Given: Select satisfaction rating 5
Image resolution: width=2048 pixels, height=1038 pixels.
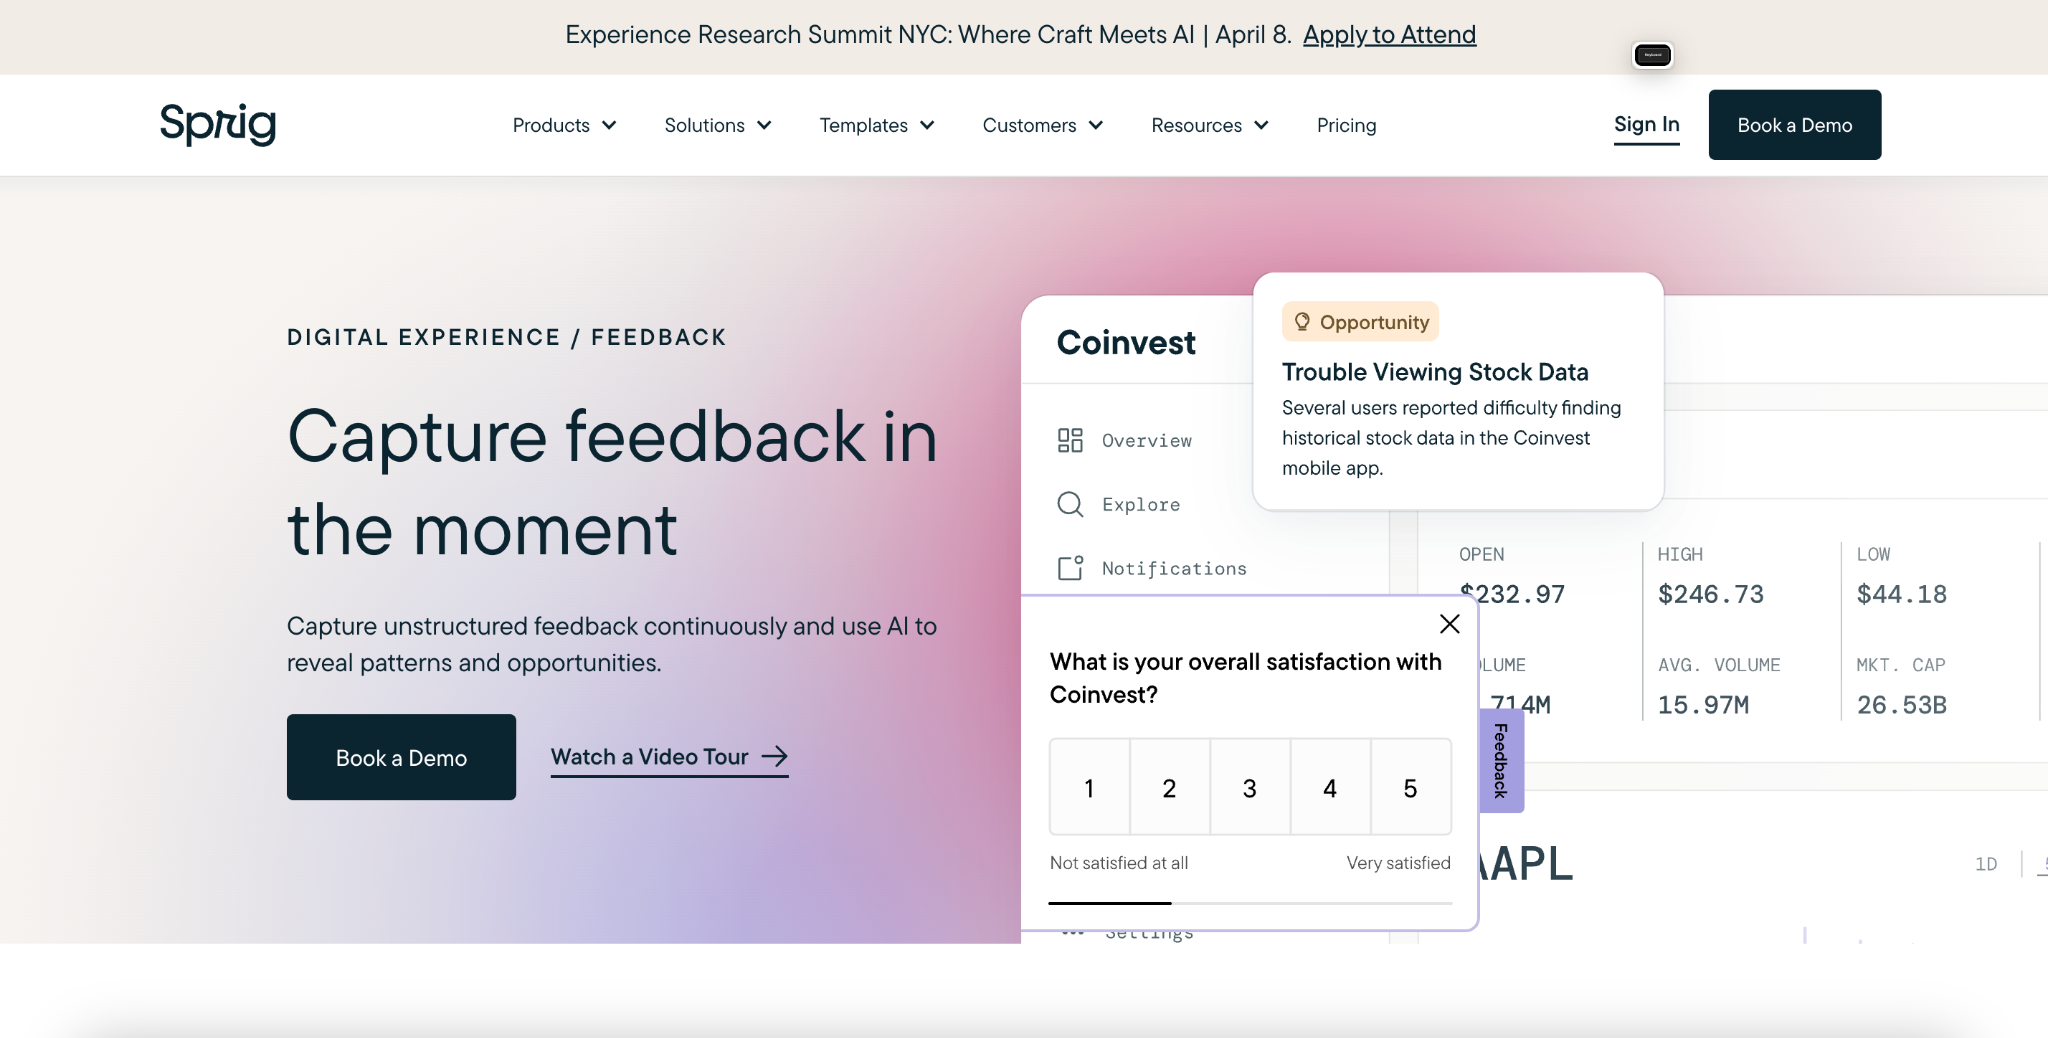Looking at the screenshot, I should (x=1410, y=788).
